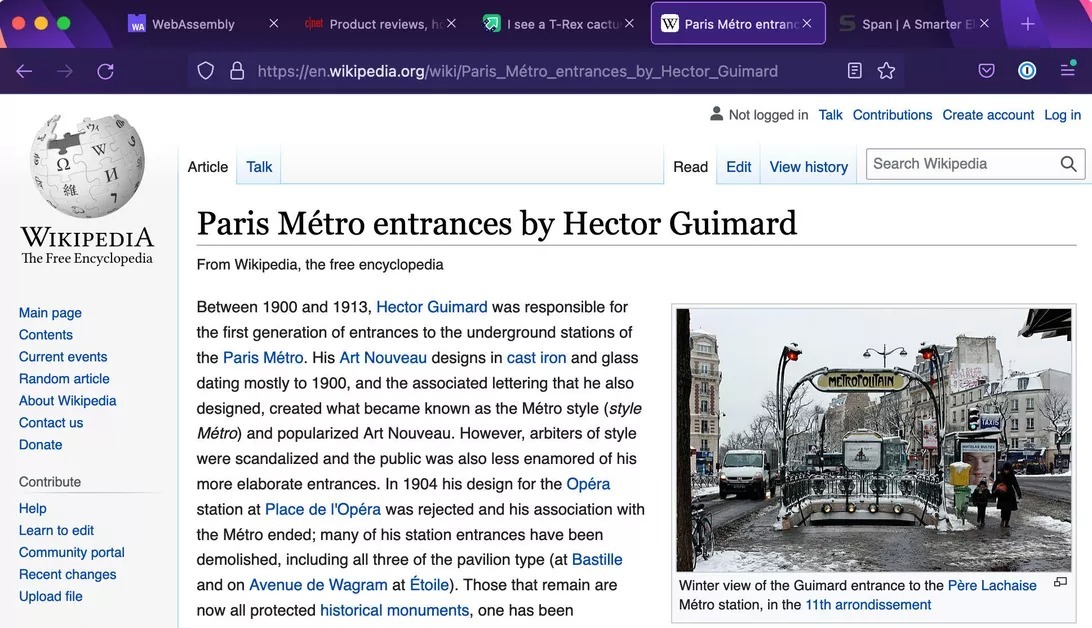Click the Wikipedia globe logo
Viewport: 1092px width, 628px height.
pyautogui.click(x=87, y=166)
